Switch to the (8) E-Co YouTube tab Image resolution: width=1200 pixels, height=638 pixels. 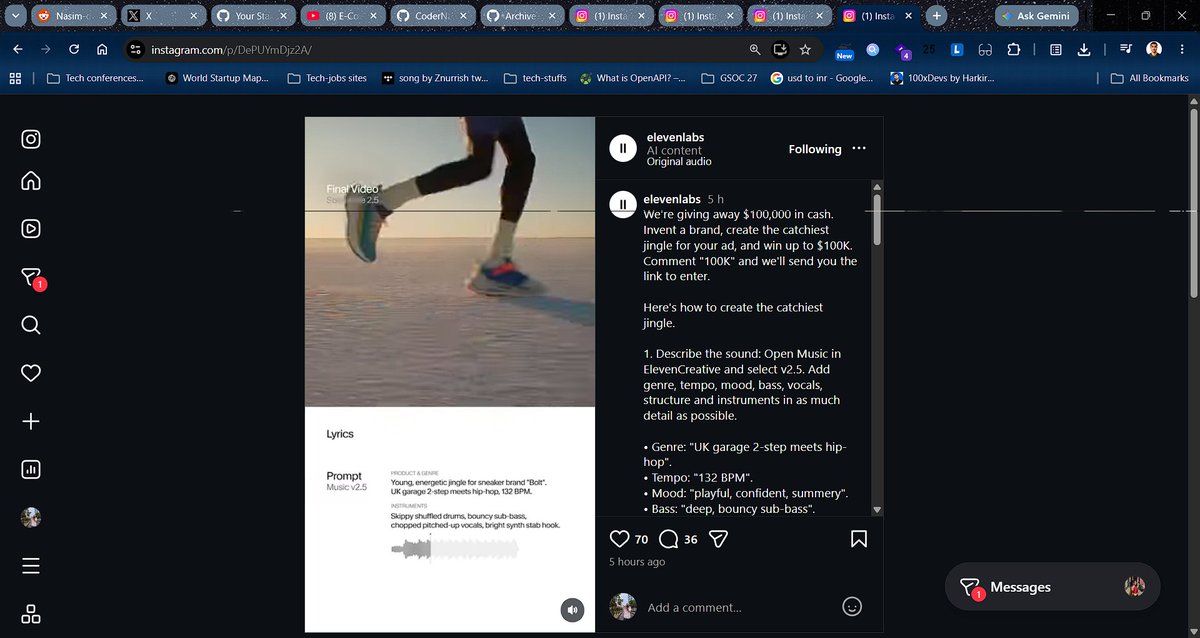(x=341, y=16)
